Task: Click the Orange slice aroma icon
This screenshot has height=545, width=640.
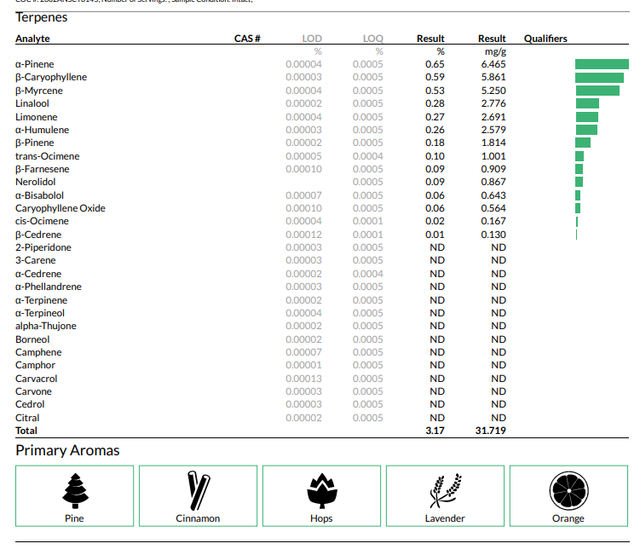Action: click(x=569, y=491)
